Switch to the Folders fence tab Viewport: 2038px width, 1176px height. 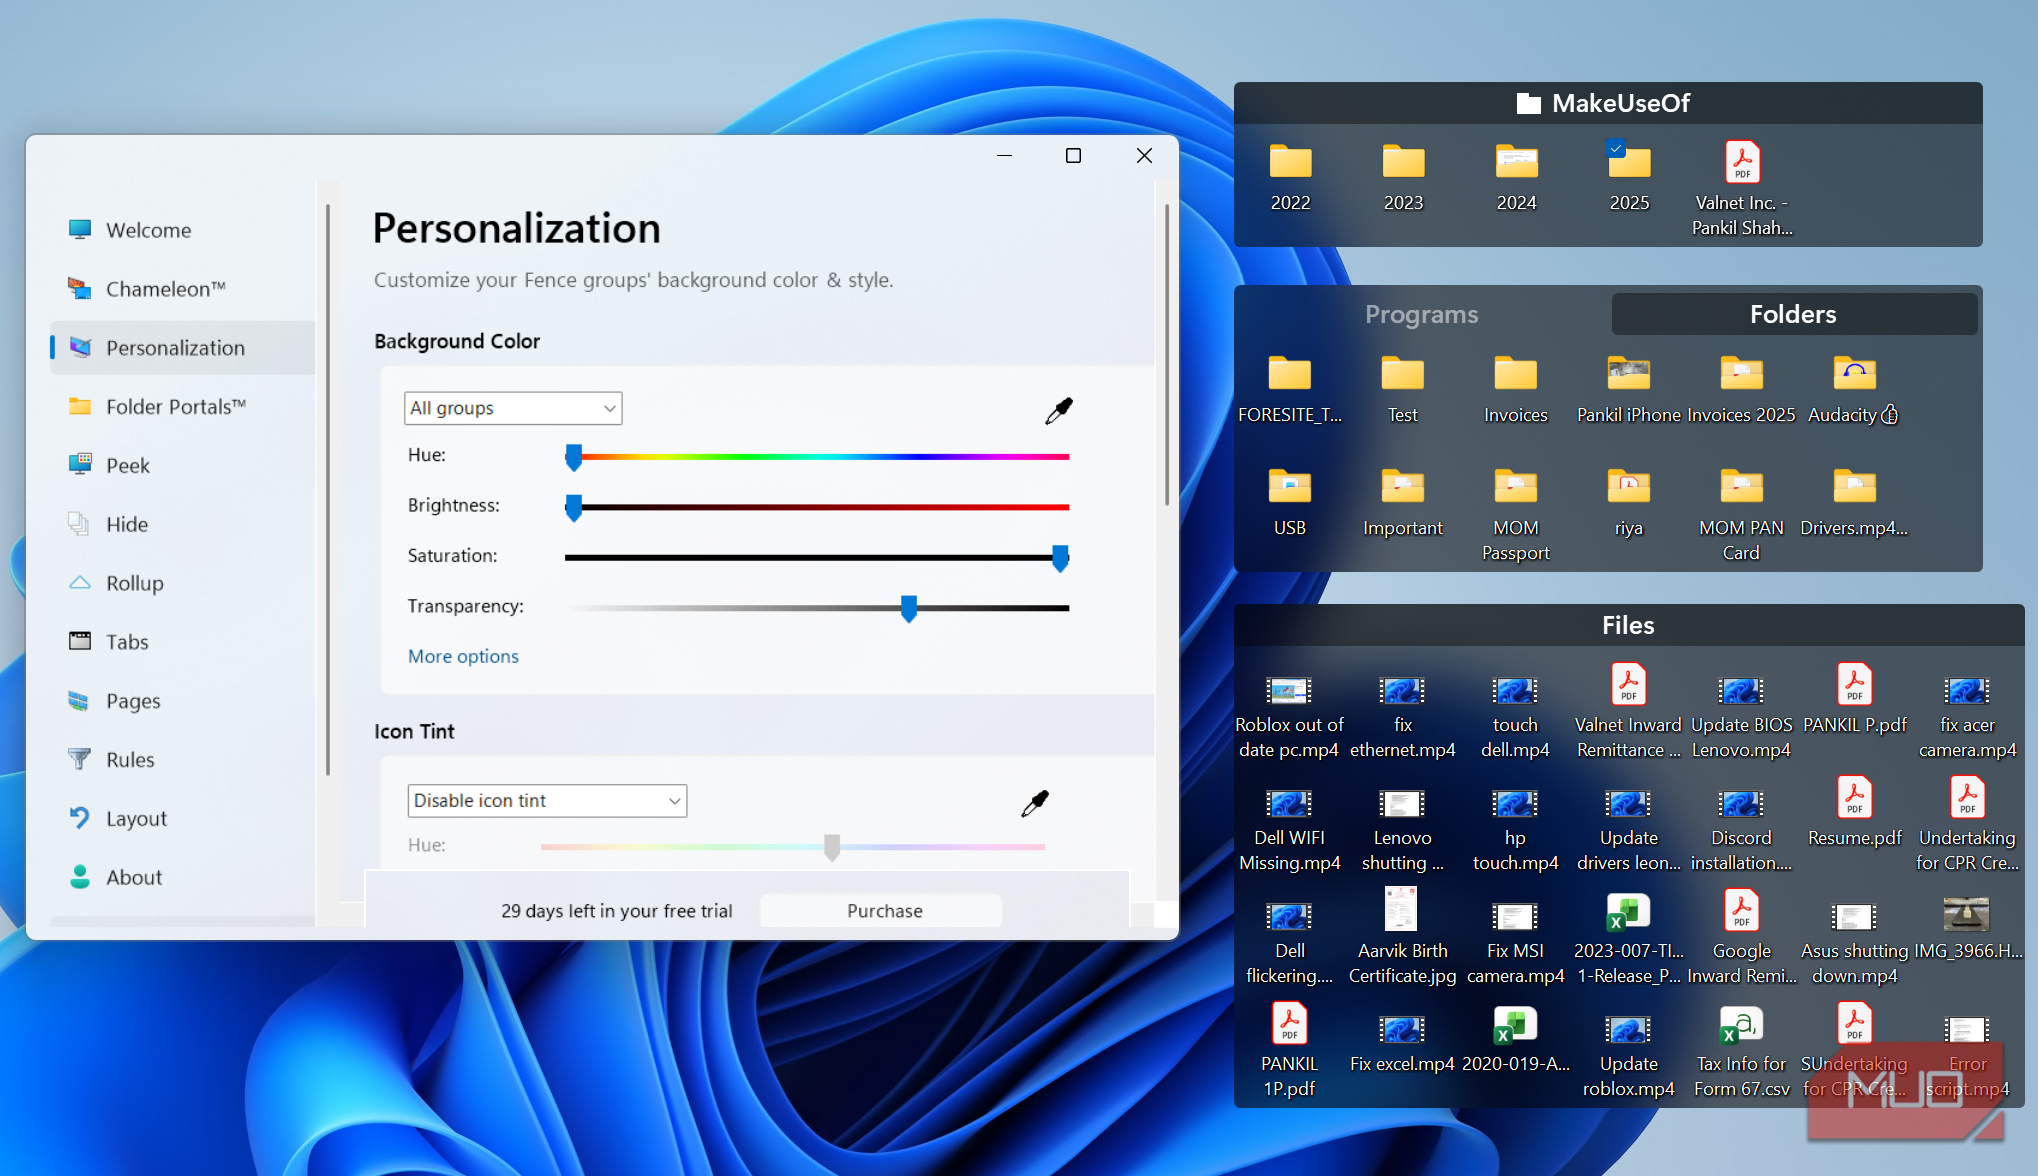(x=1793, y=315)
